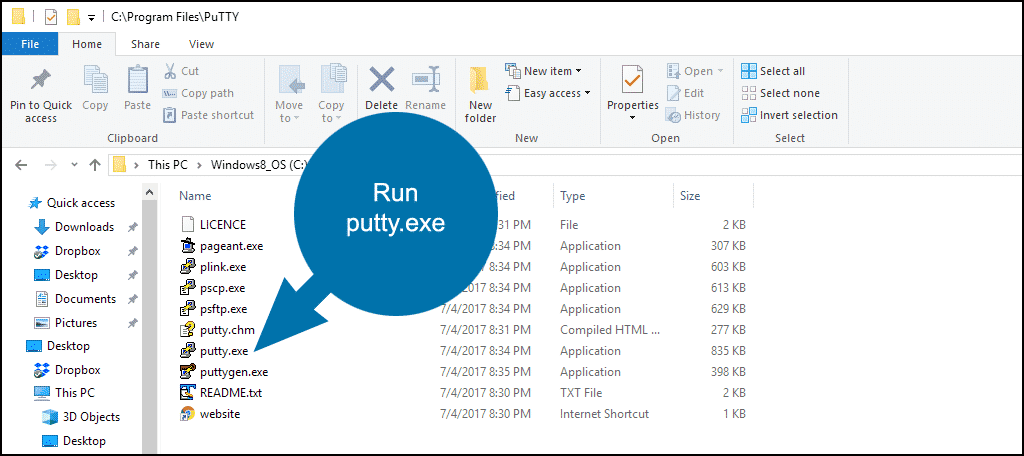The height and width of the screenshot is (456, 1024).
Task: Click the Internet Shortcut type cell
Action: (605, 414)
